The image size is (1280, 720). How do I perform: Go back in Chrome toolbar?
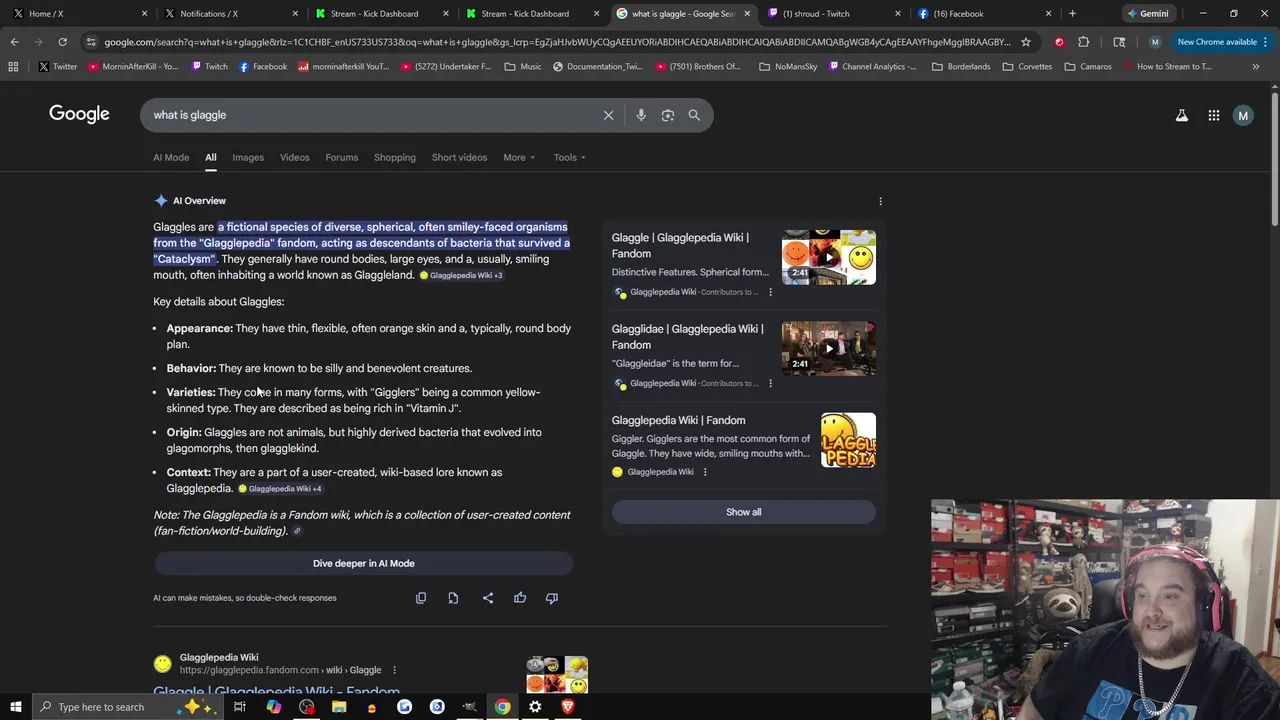(x=14, y=42)
